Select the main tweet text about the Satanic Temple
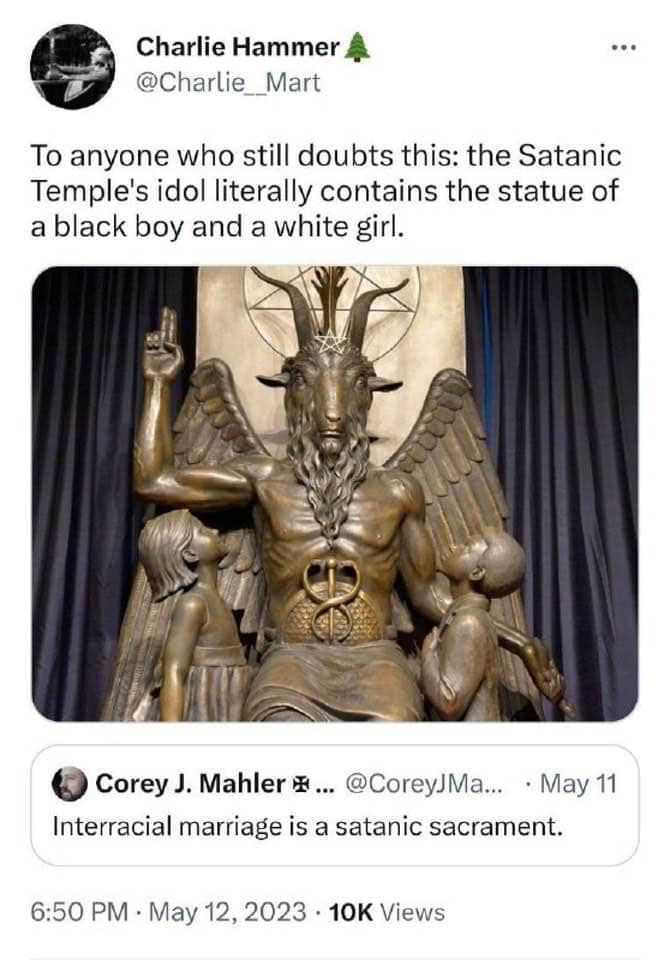This screenshot has width=670, height=960. click(326, 191)
